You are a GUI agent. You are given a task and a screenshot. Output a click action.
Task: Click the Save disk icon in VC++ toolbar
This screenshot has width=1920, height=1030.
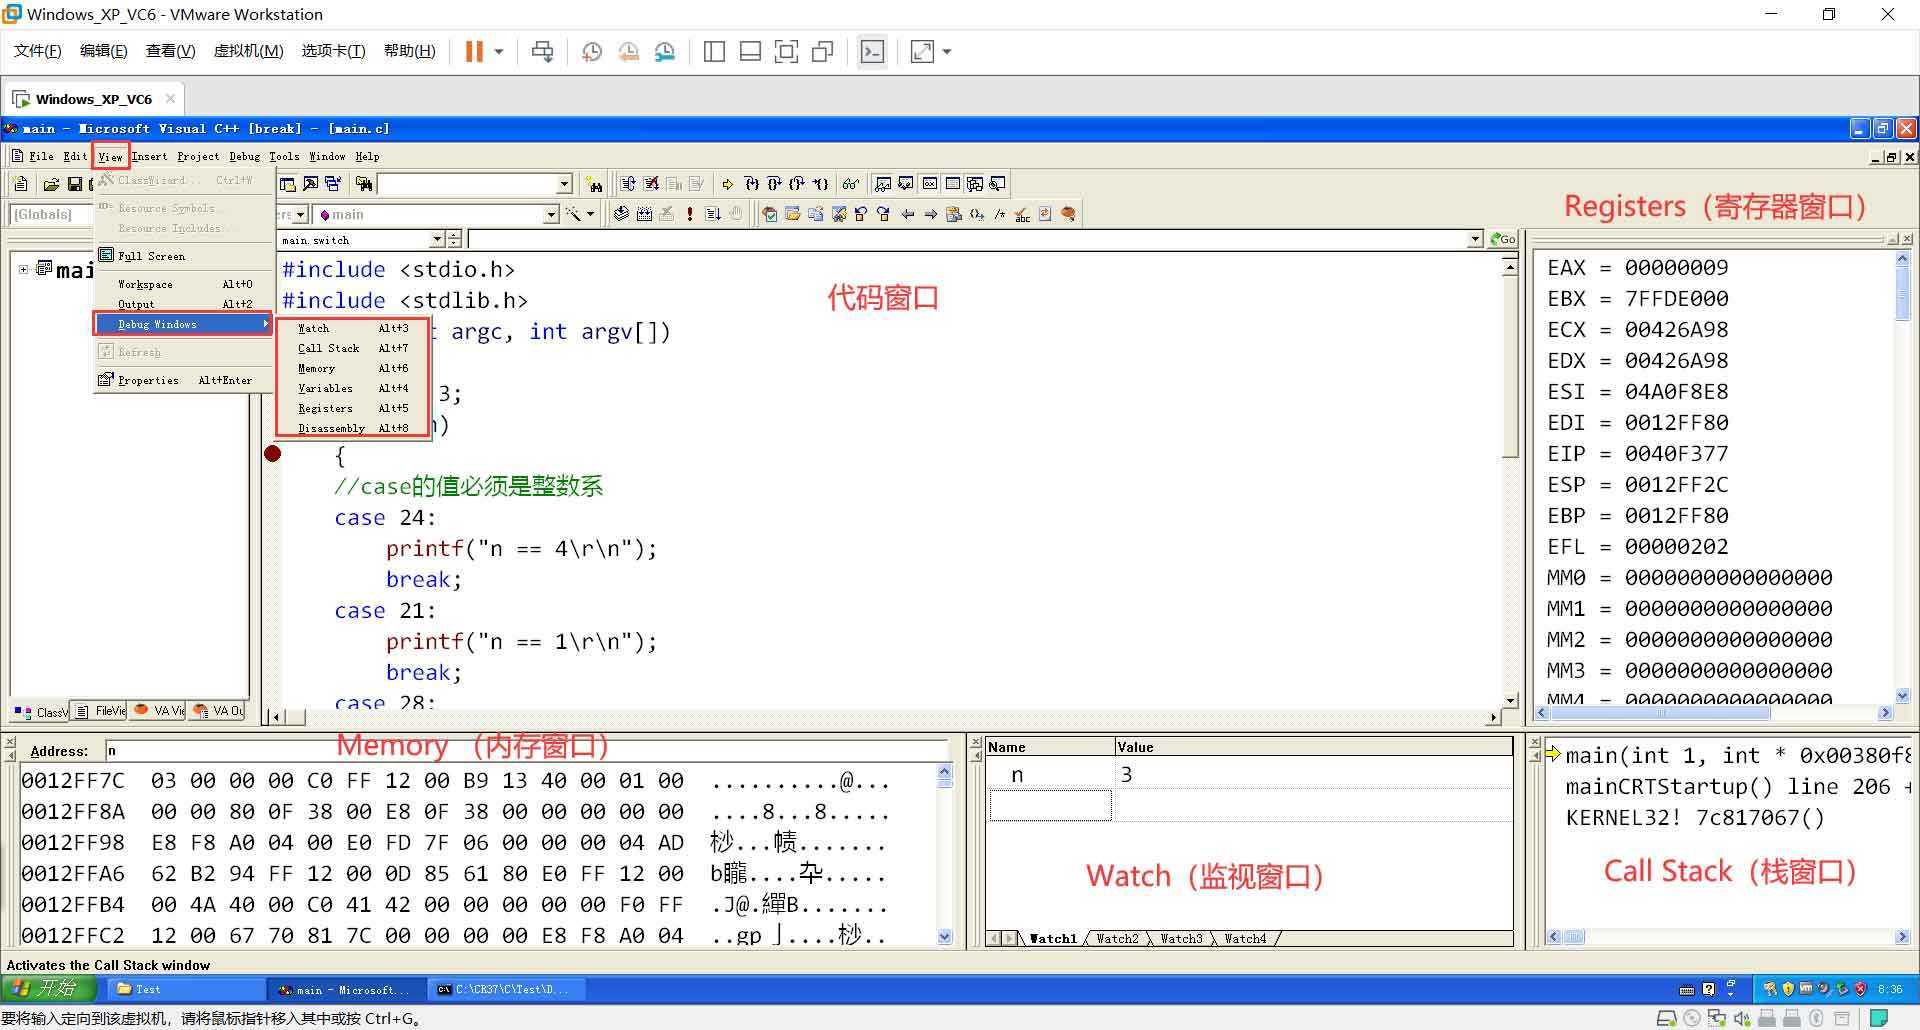click(74, 184)
